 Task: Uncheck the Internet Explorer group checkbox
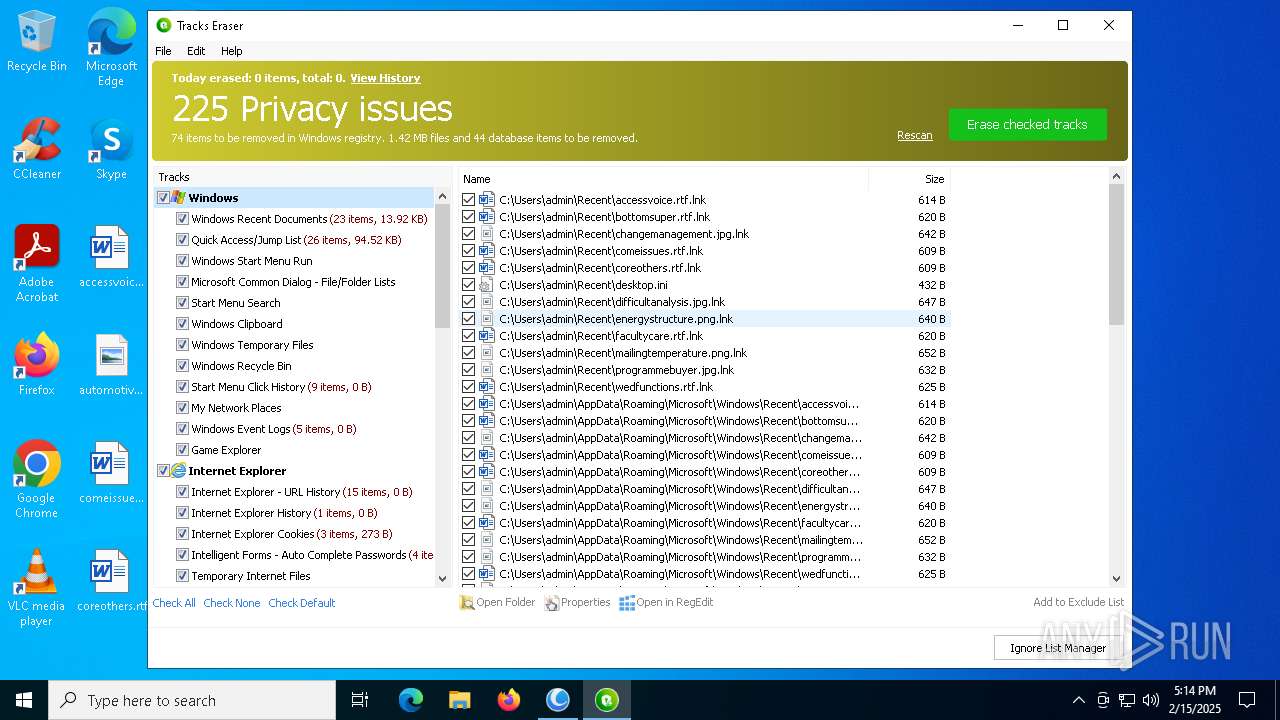point(163,470)
